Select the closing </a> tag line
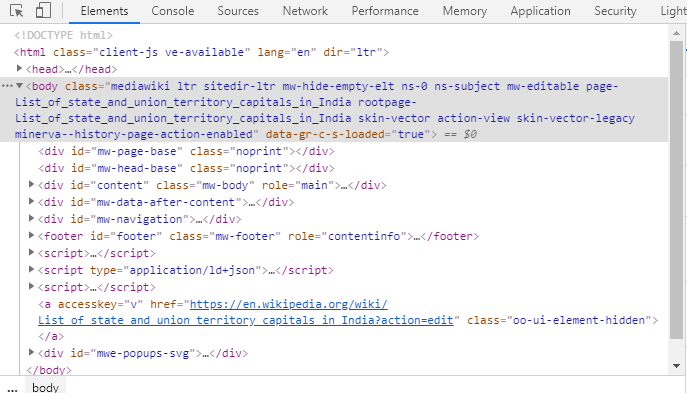 point(51,336)
